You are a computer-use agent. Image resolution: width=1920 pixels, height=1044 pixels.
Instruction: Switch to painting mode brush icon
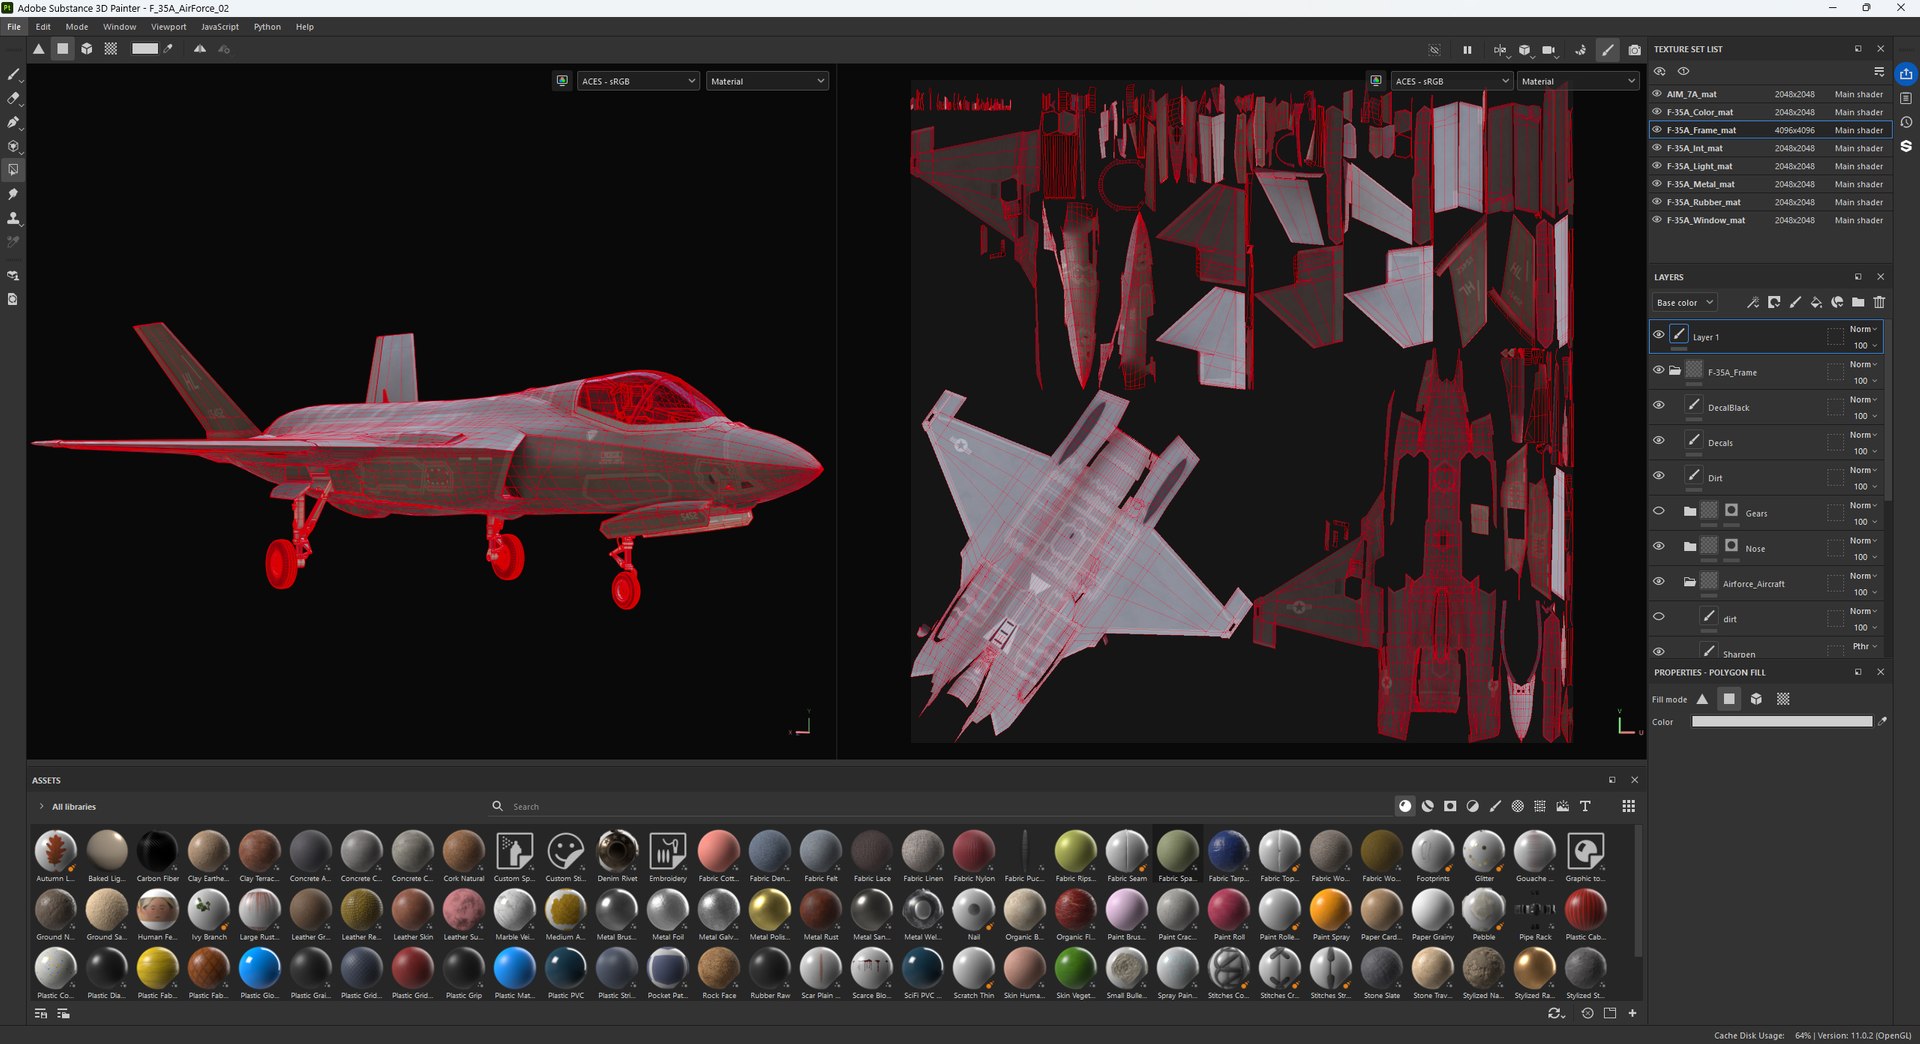[1607, 49]
